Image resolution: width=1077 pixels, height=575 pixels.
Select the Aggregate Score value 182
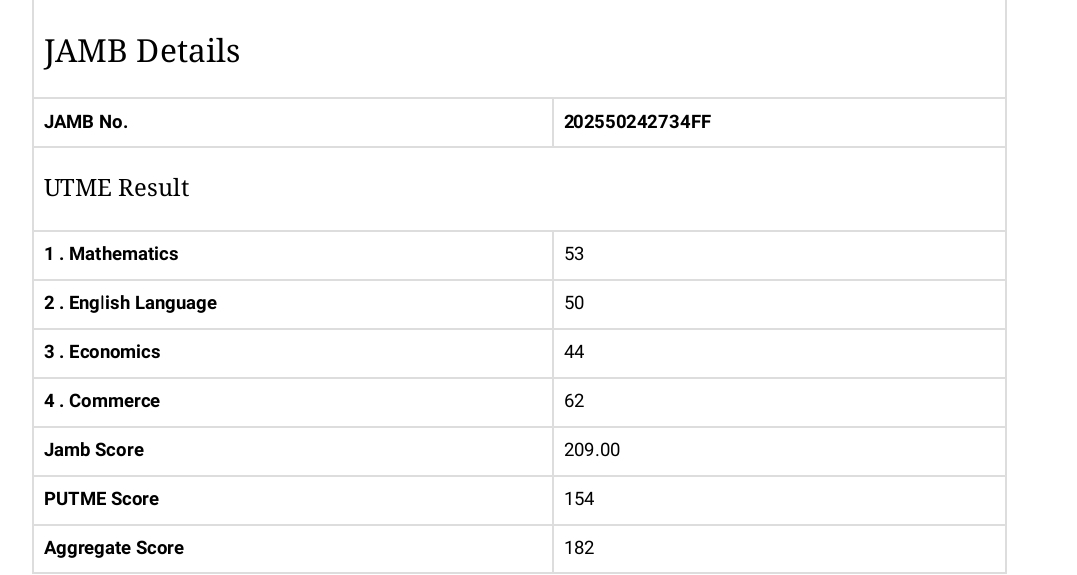click(579, 548)
